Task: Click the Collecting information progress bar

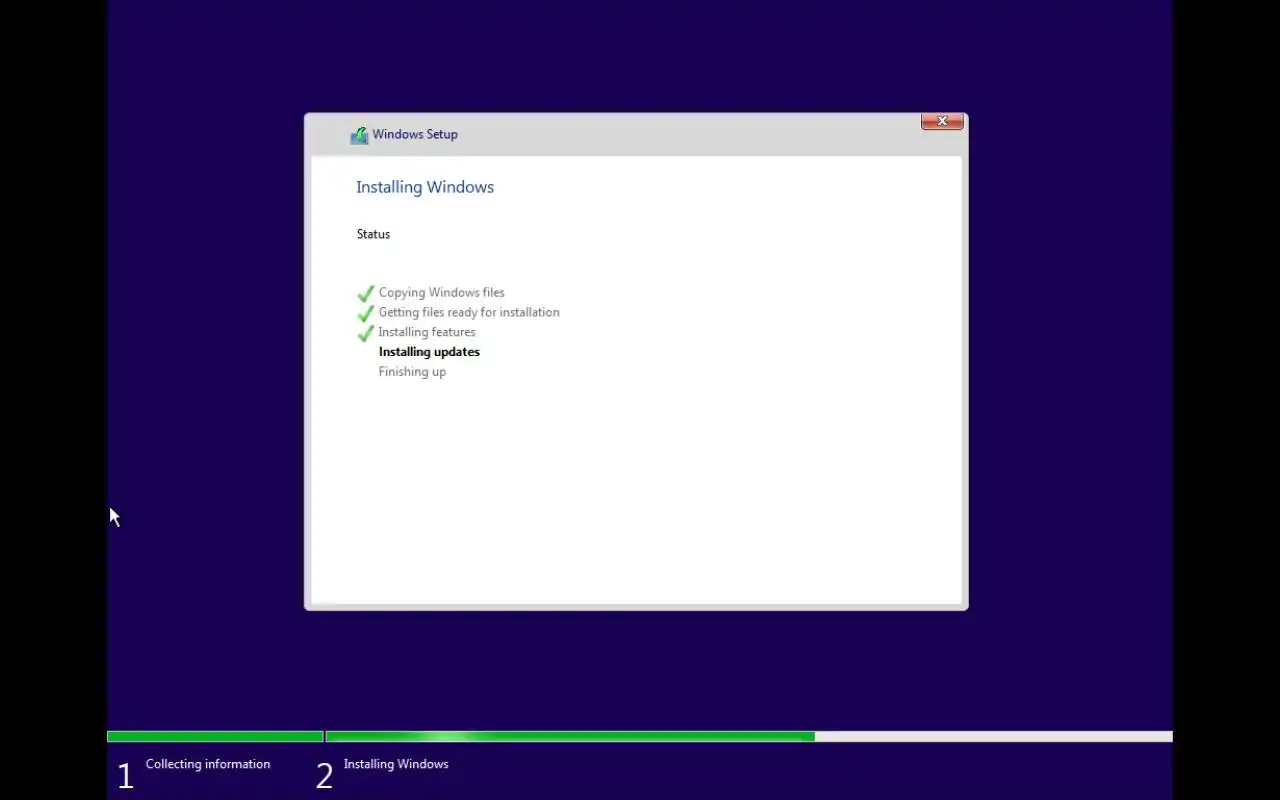Action: click(x=215, y=737)
